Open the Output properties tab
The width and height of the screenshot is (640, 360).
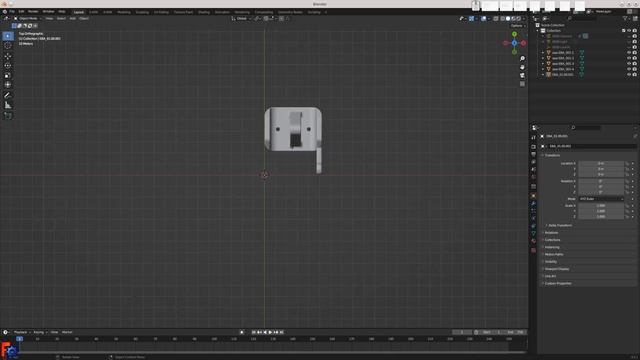tap(533, 154)
